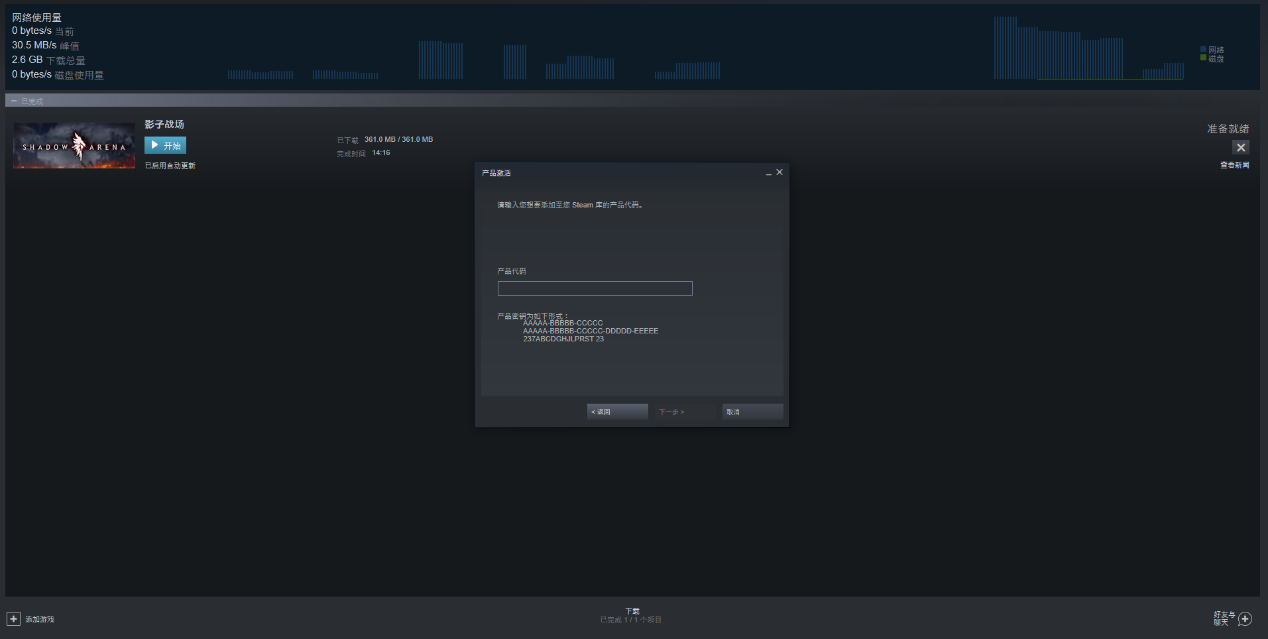This screenshot has width=1268, height=639.
Task: Click the 下载 status at bottom center
Action: click(632, 611)
